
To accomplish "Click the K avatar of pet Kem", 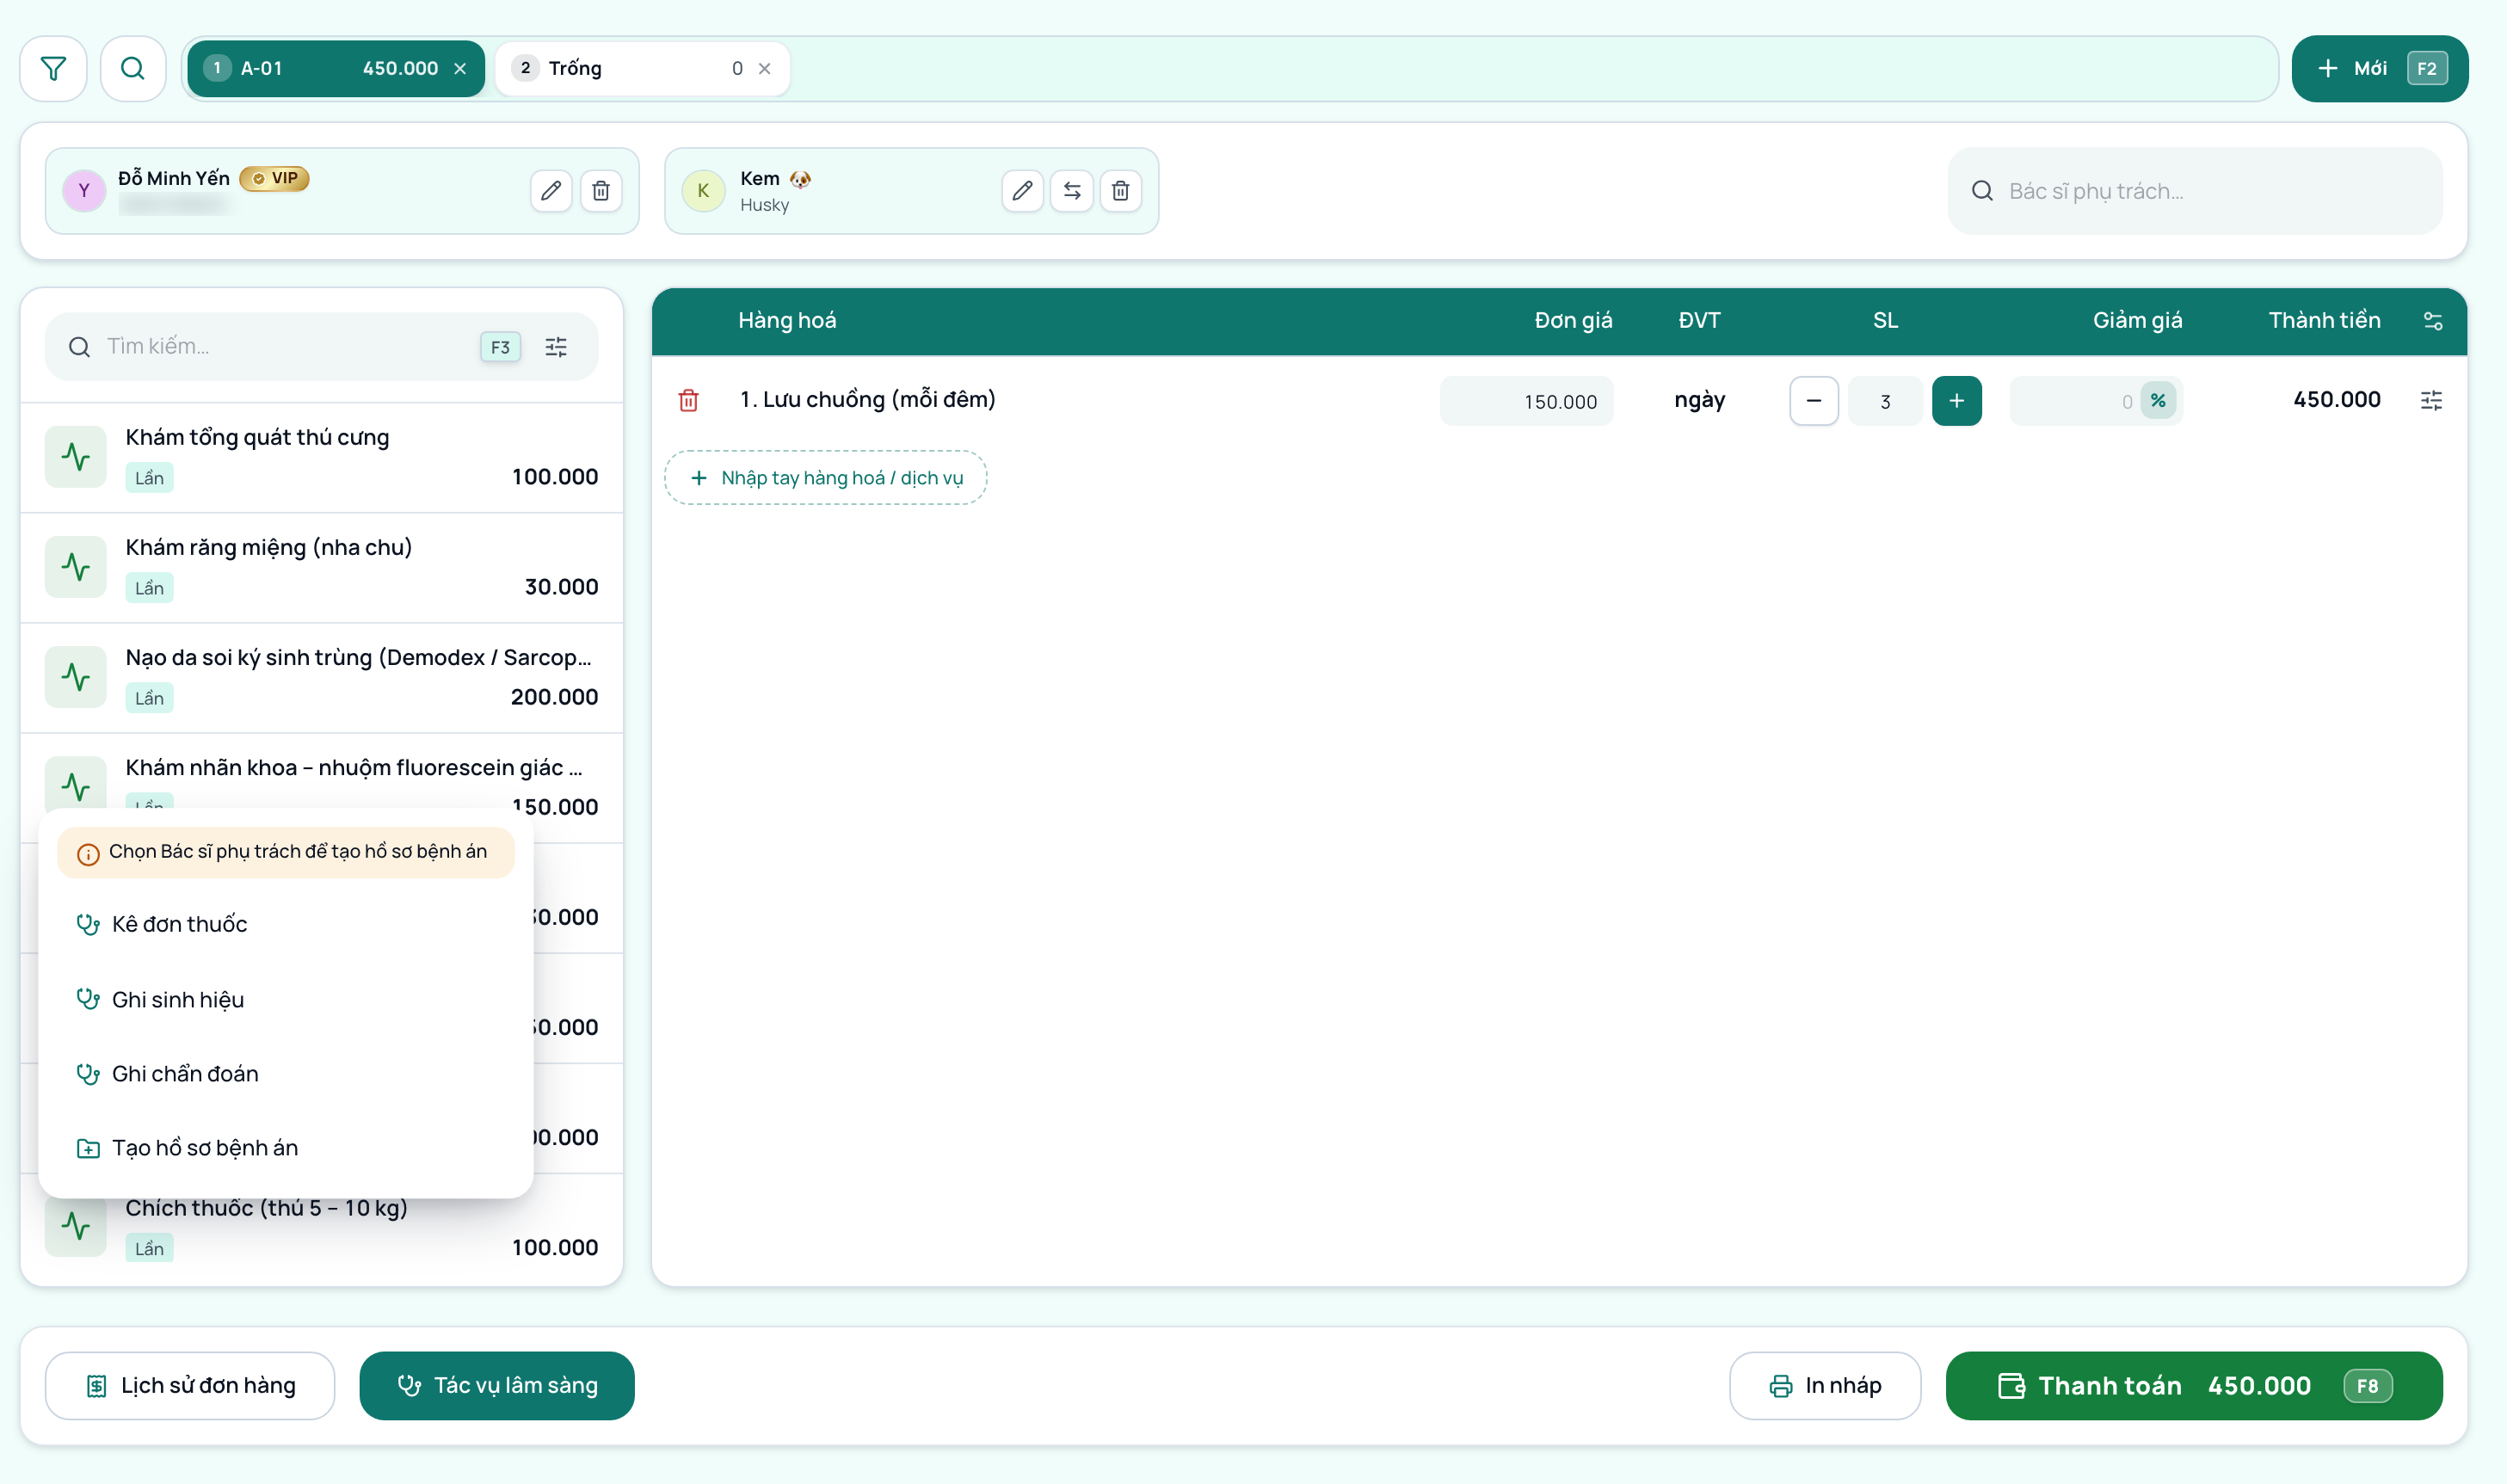I will 703,191.
